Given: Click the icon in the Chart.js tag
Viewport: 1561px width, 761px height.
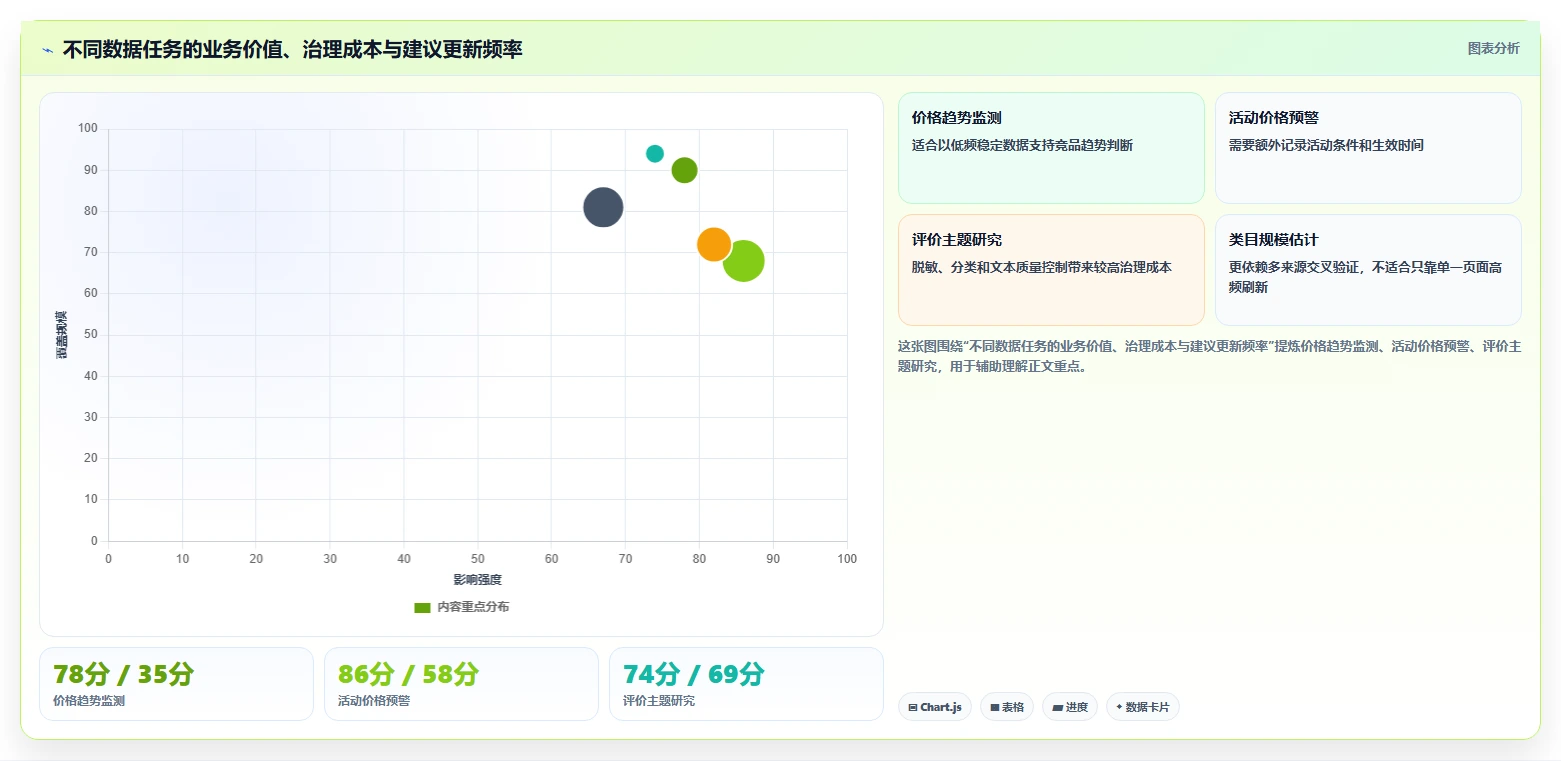Looking at the screenshot, I should tap(913, 707).
